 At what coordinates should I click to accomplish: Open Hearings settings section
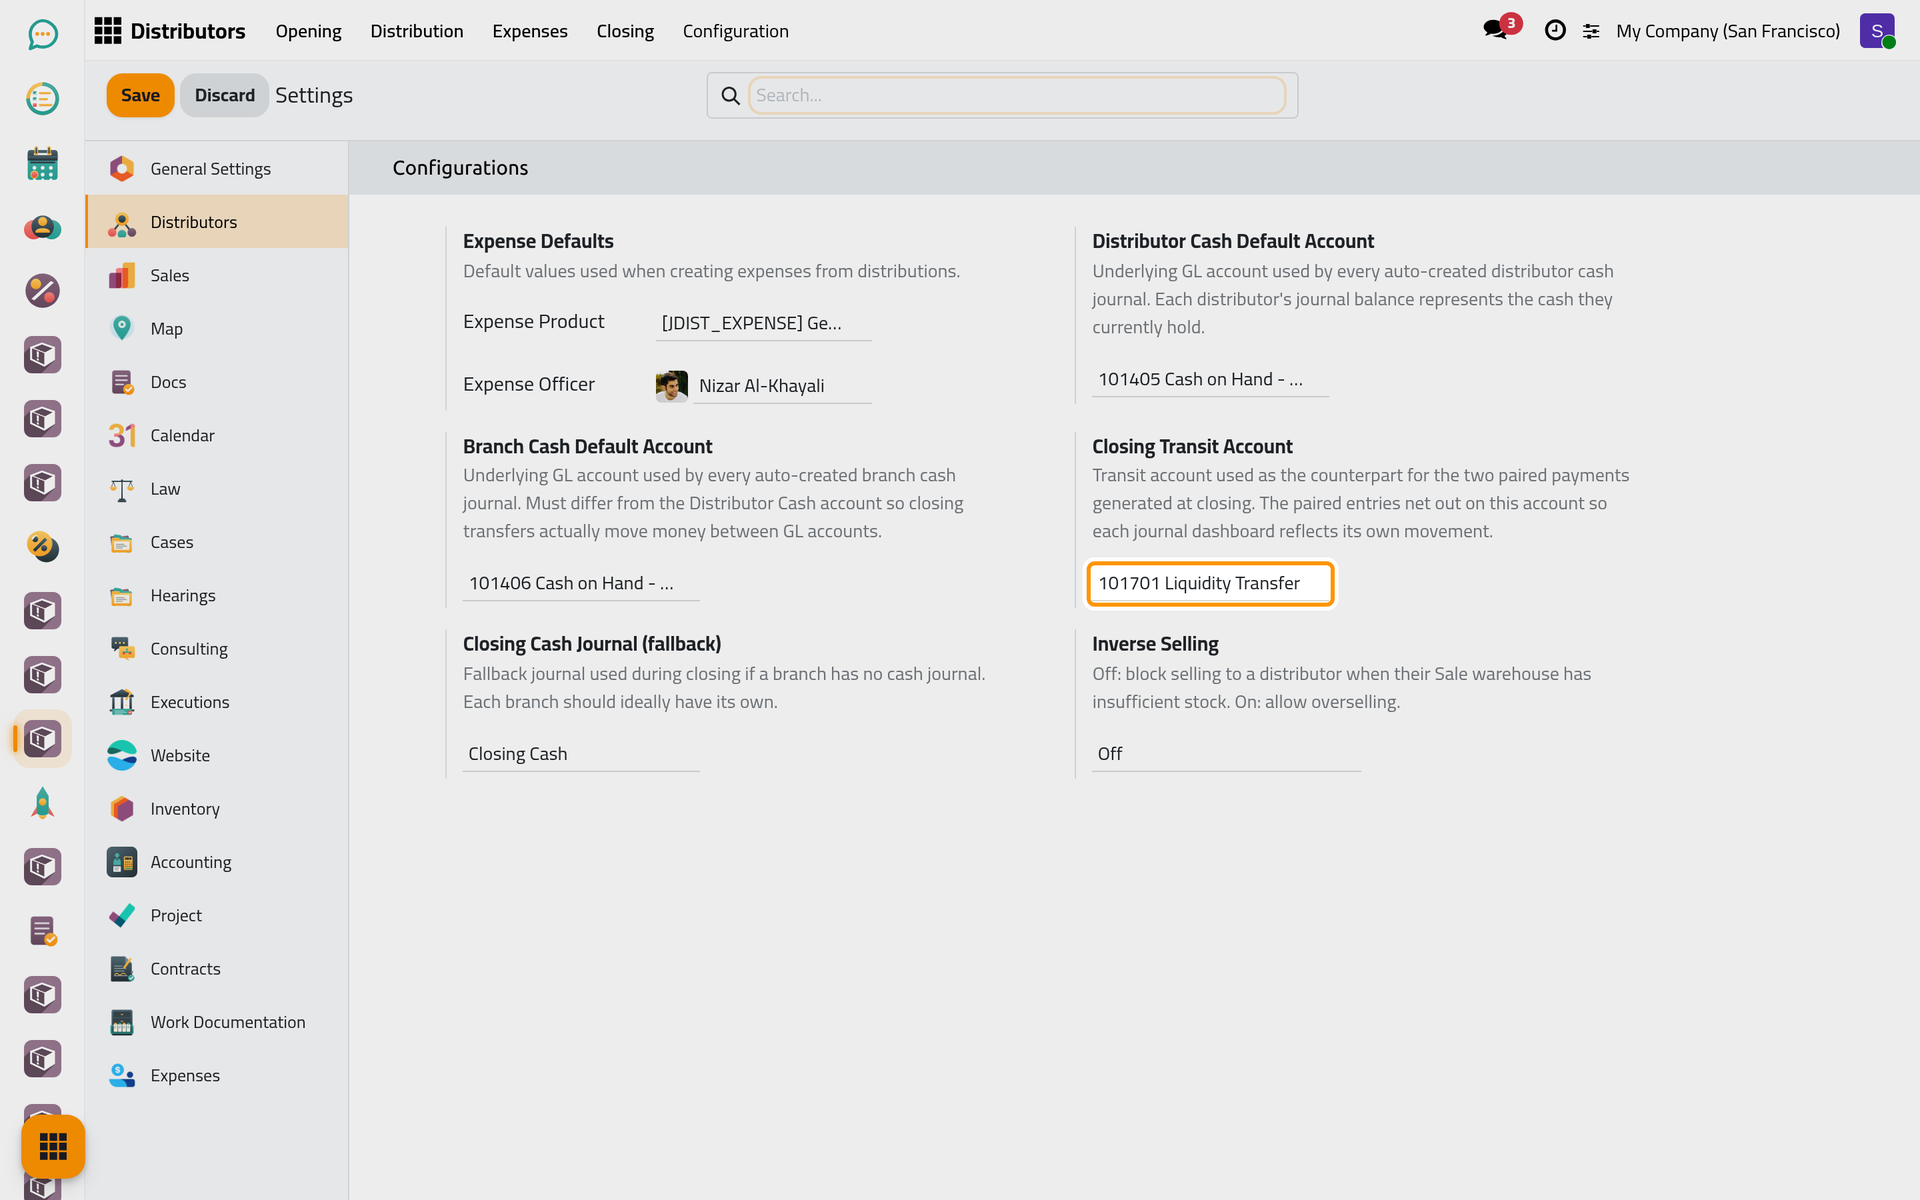(217, 595)
